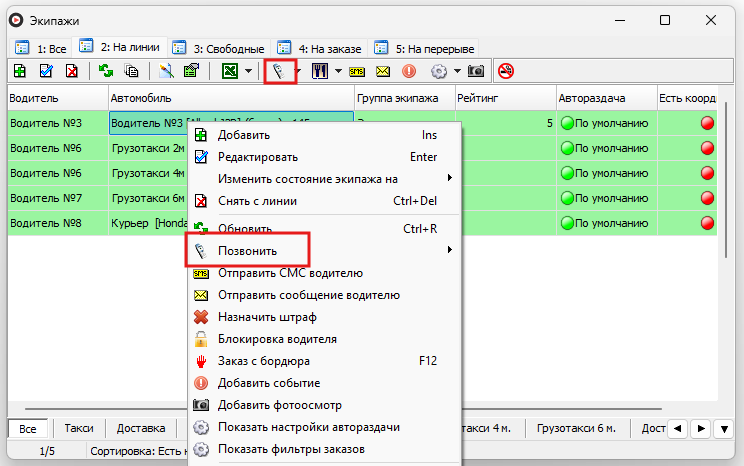Image resolution: width=744 pixels, height=466 pixels.
Task: Expand the 'Позвонить' submenu
Action: point(325,251)
